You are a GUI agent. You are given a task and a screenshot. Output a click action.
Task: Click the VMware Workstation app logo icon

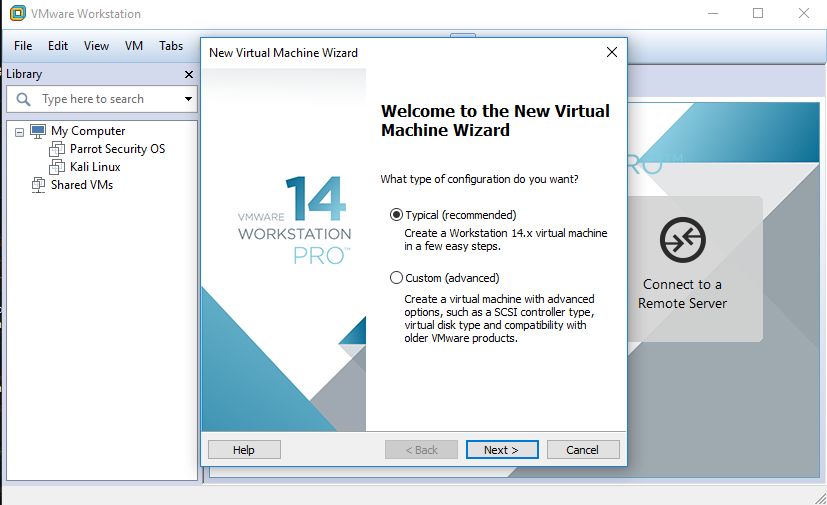pos(17,13)
